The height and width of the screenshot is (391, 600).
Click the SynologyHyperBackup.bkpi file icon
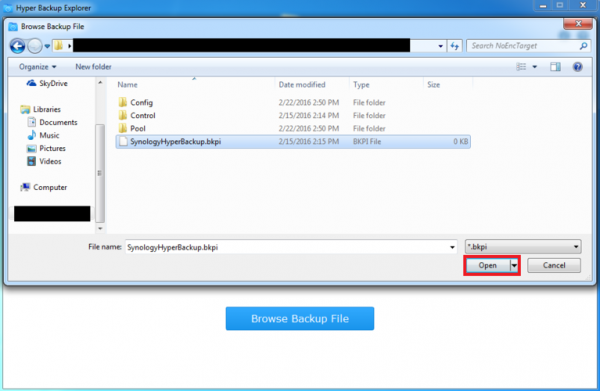point(123,142)
